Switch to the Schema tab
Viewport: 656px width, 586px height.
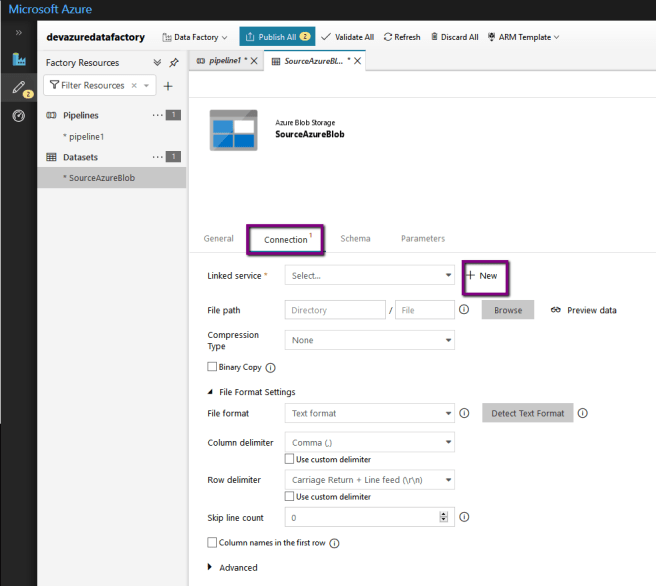point(355,239)
